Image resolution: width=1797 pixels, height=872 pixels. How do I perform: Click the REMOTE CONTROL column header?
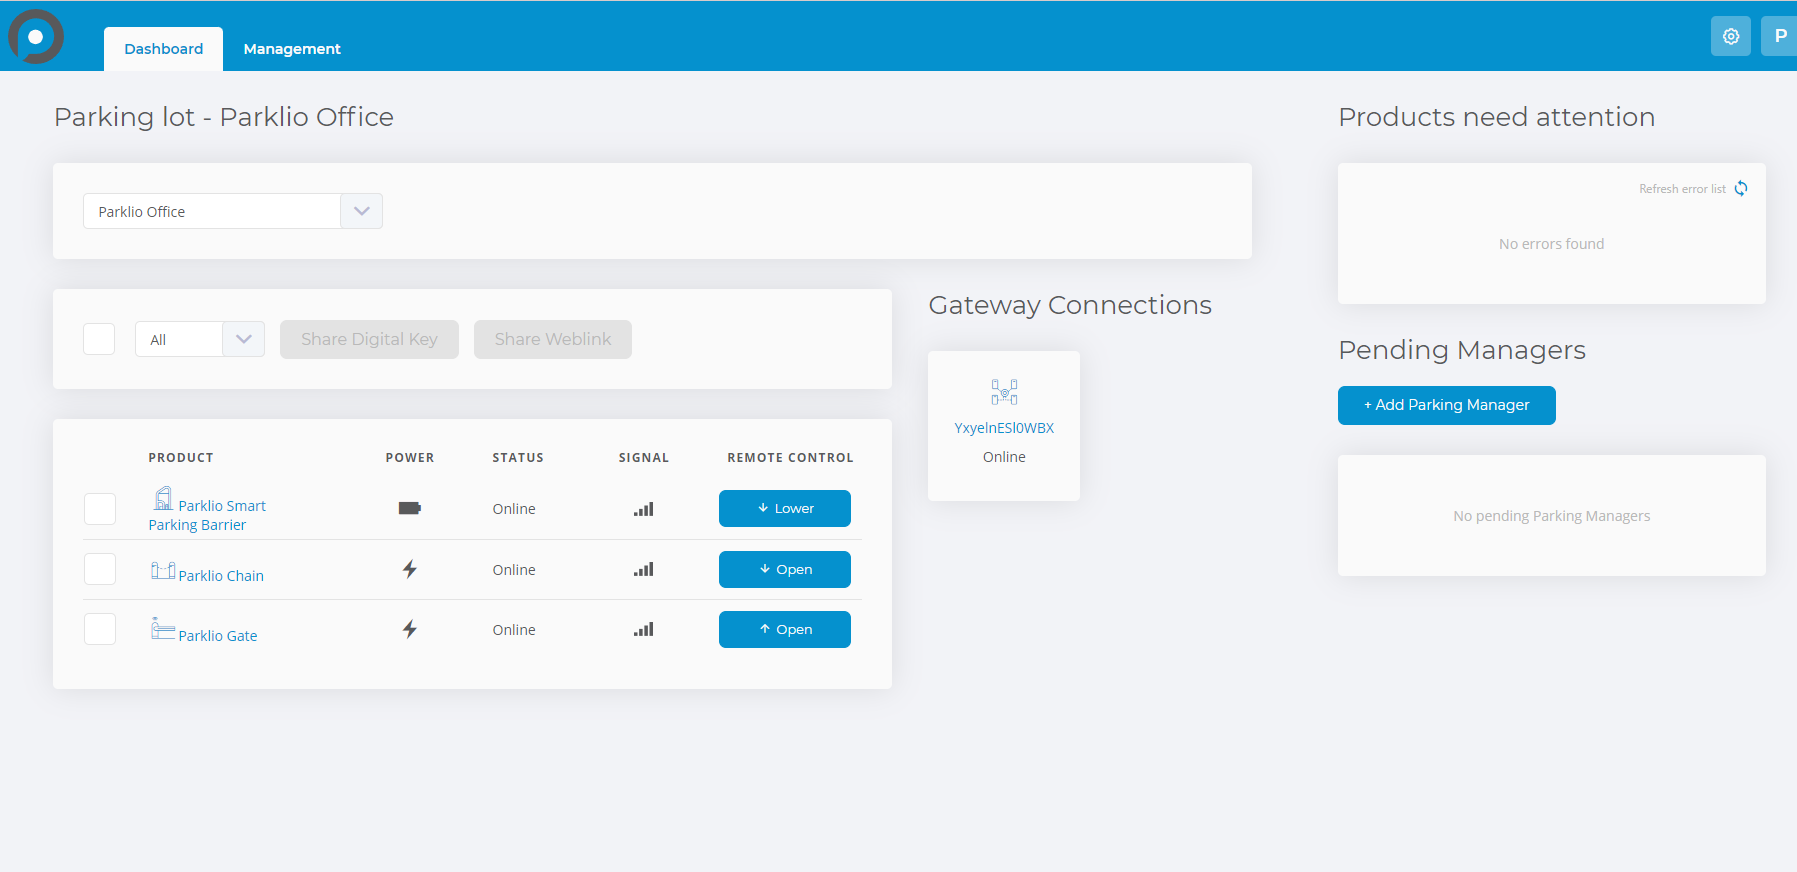point(790,458)
